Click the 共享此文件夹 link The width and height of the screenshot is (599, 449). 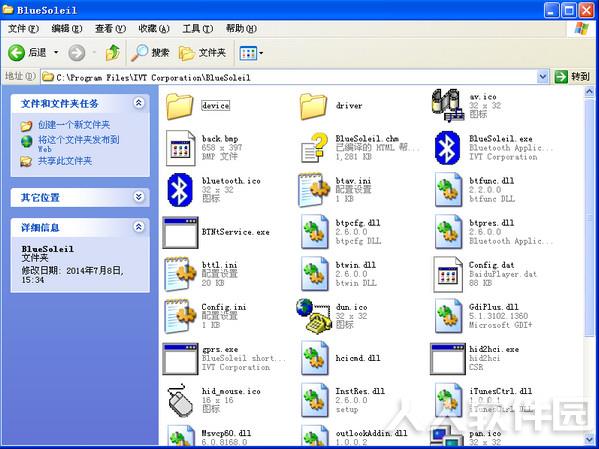coord(65,161)
